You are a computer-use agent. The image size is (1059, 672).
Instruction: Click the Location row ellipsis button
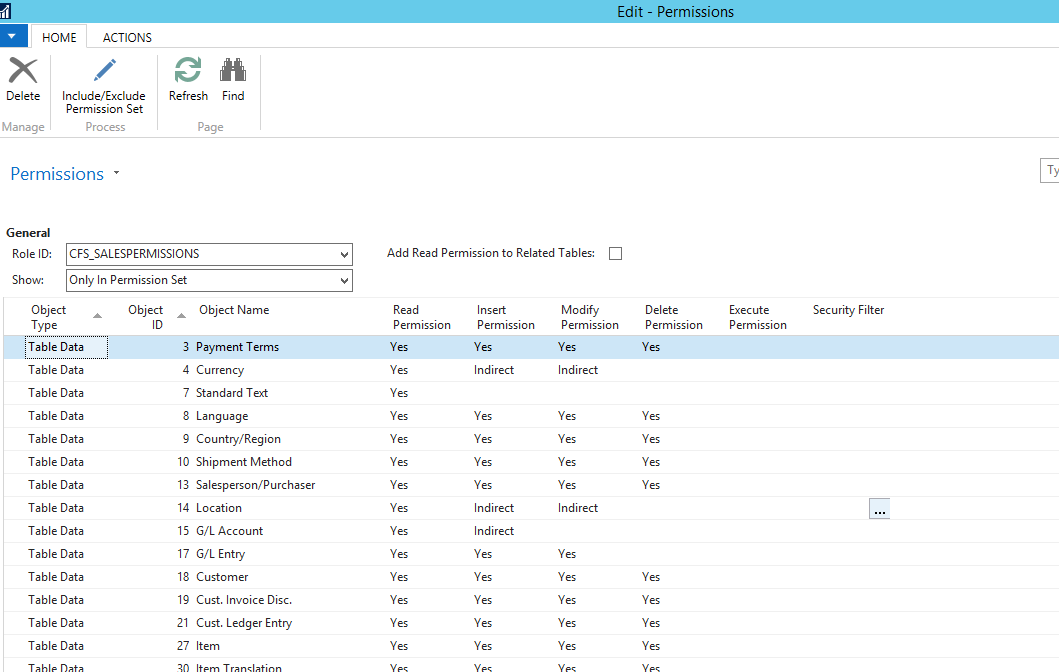point(879,509)
